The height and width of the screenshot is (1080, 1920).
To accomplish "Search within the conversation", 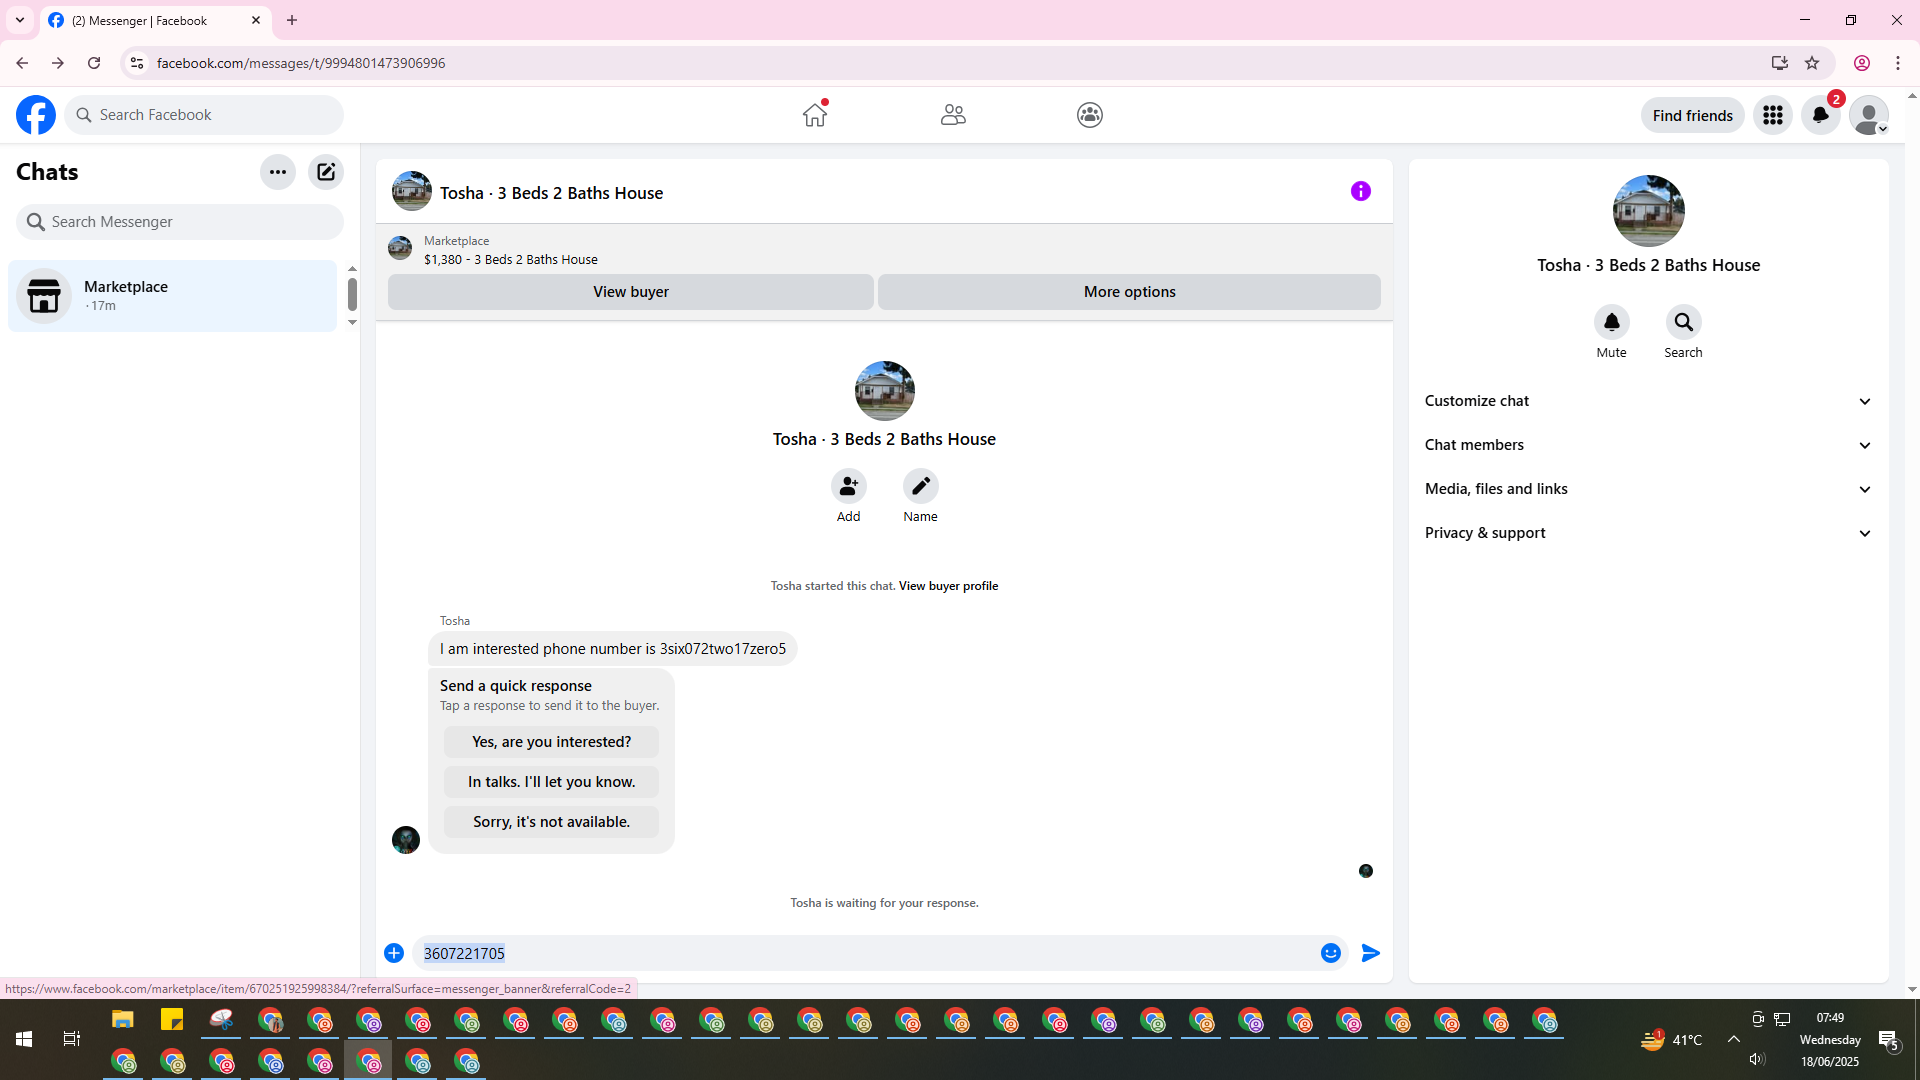I will [1684, 322].
